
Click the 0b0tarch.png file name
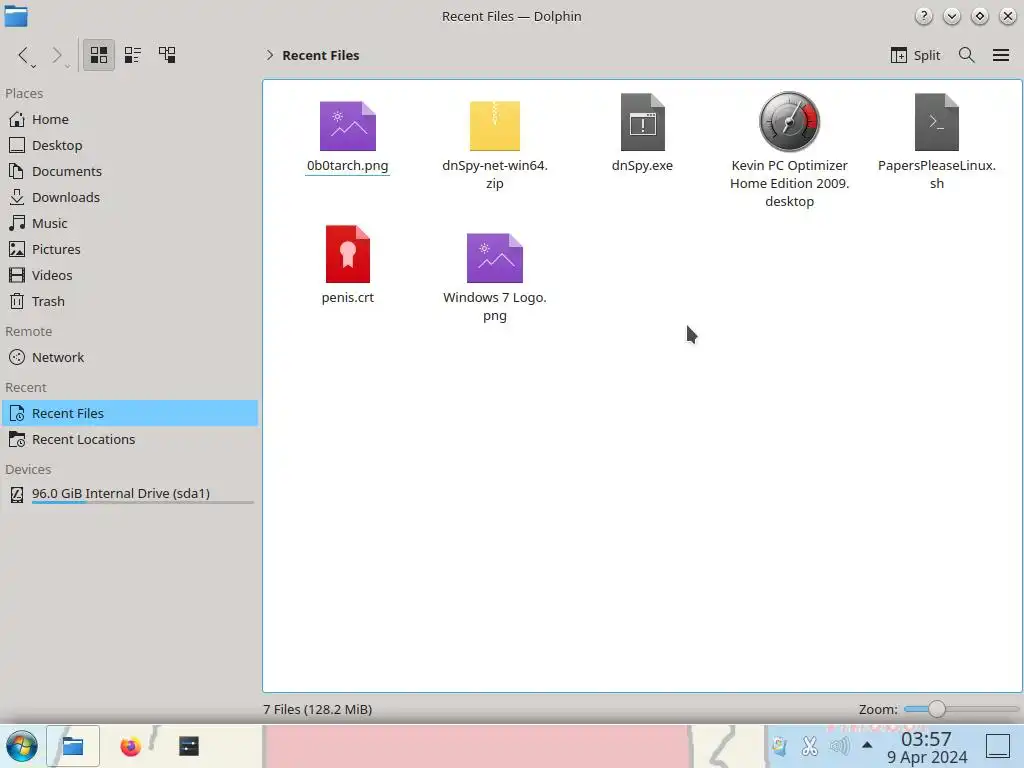347,166
